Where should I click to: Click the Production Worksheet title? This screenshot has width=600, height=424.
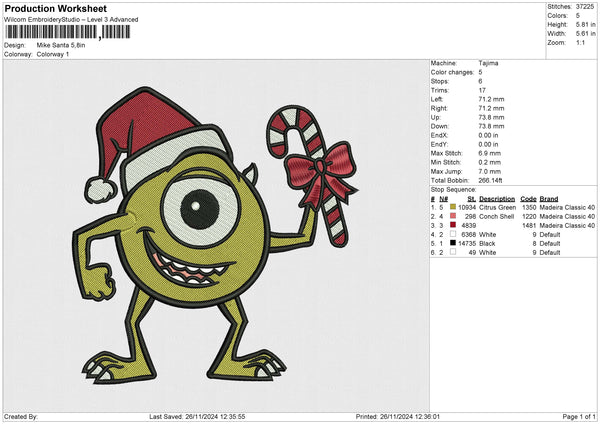(x=56, y=8)
